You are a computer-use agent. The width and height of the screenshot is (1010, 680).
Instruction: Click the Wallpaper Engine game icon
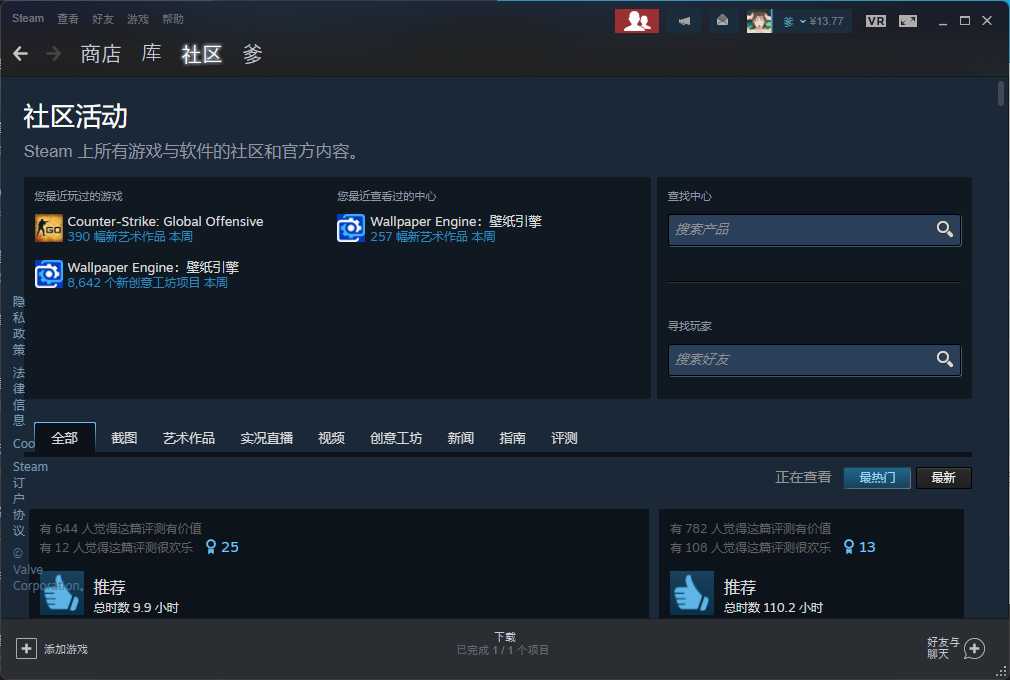pyautogui.click(x=49, y=274)
